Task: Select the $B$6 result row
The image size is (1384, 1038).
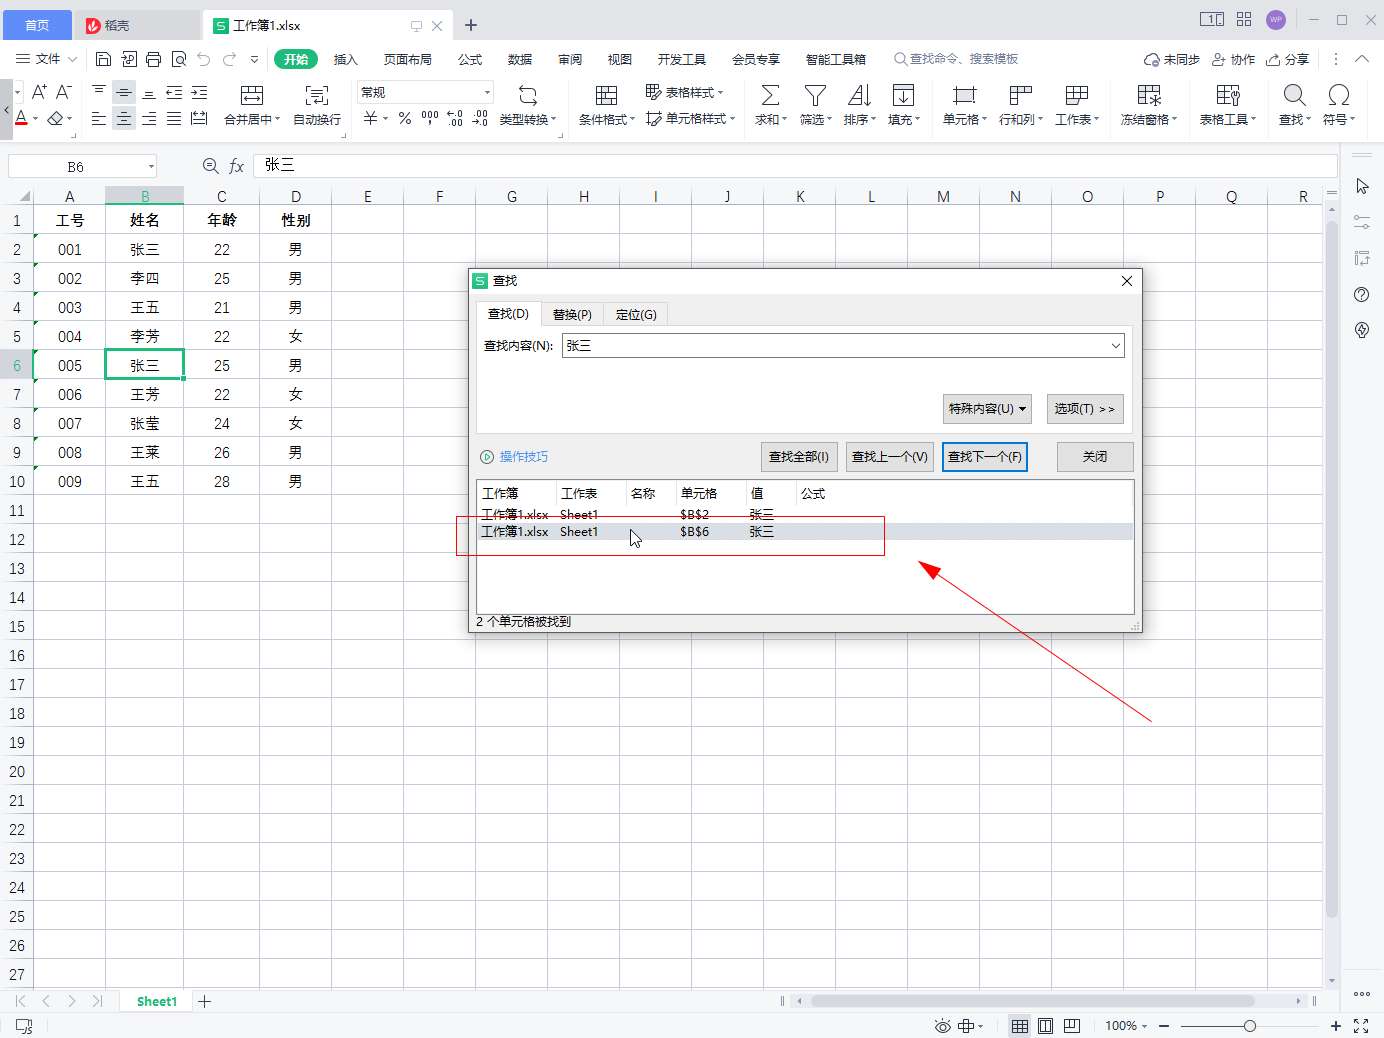Action: (x=805, y=532)
